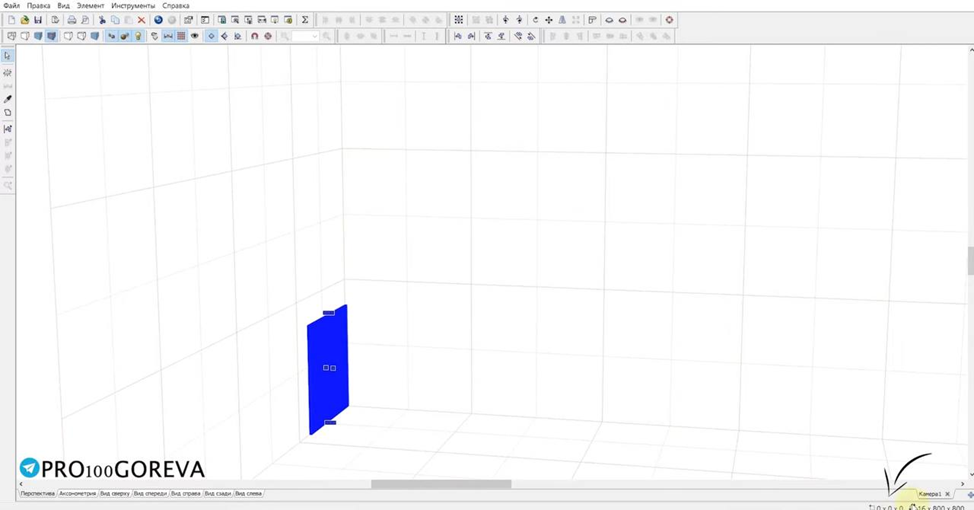Toggle the red magnet snap icon
Image resolution: width=974 pixels, height=510 pixels.
255,36
